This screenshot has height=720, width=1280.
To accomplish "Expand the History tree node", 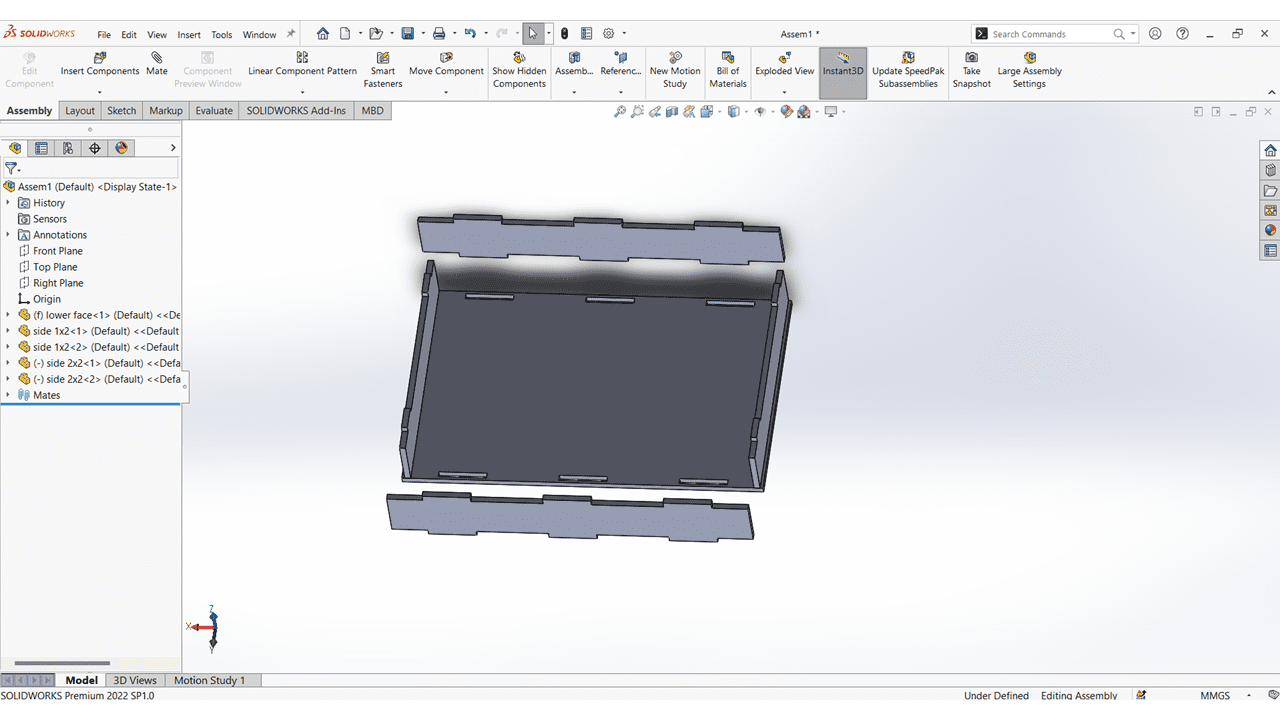I will click(x=8, y=202).
